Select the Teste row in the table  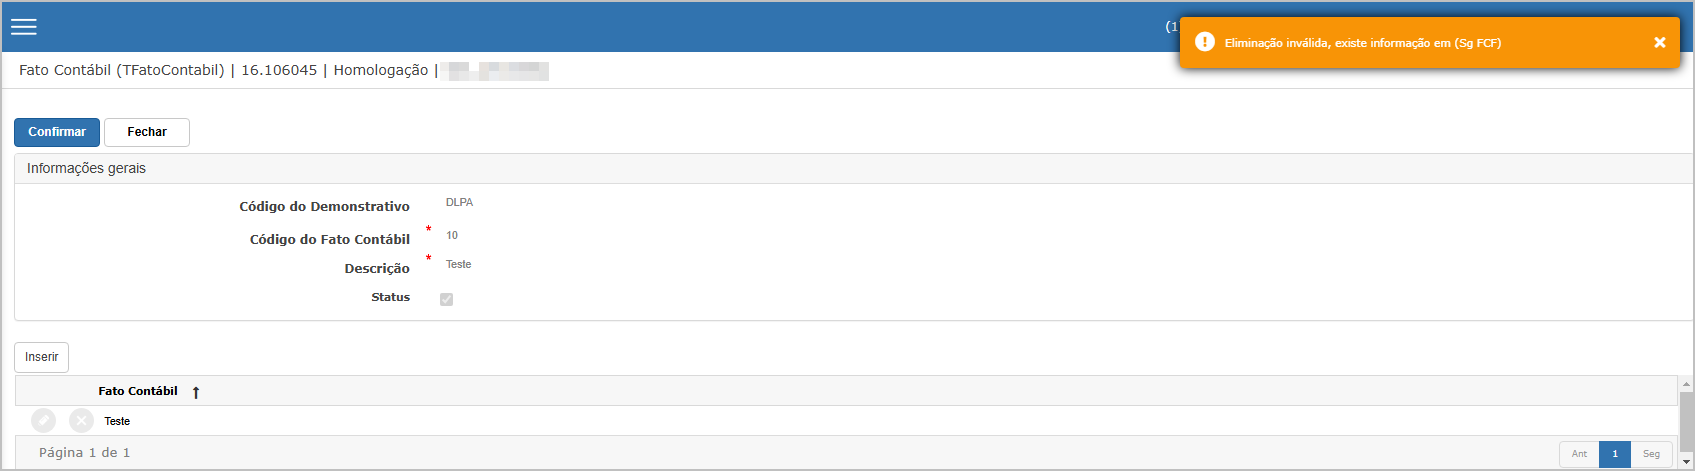(846, 421)
